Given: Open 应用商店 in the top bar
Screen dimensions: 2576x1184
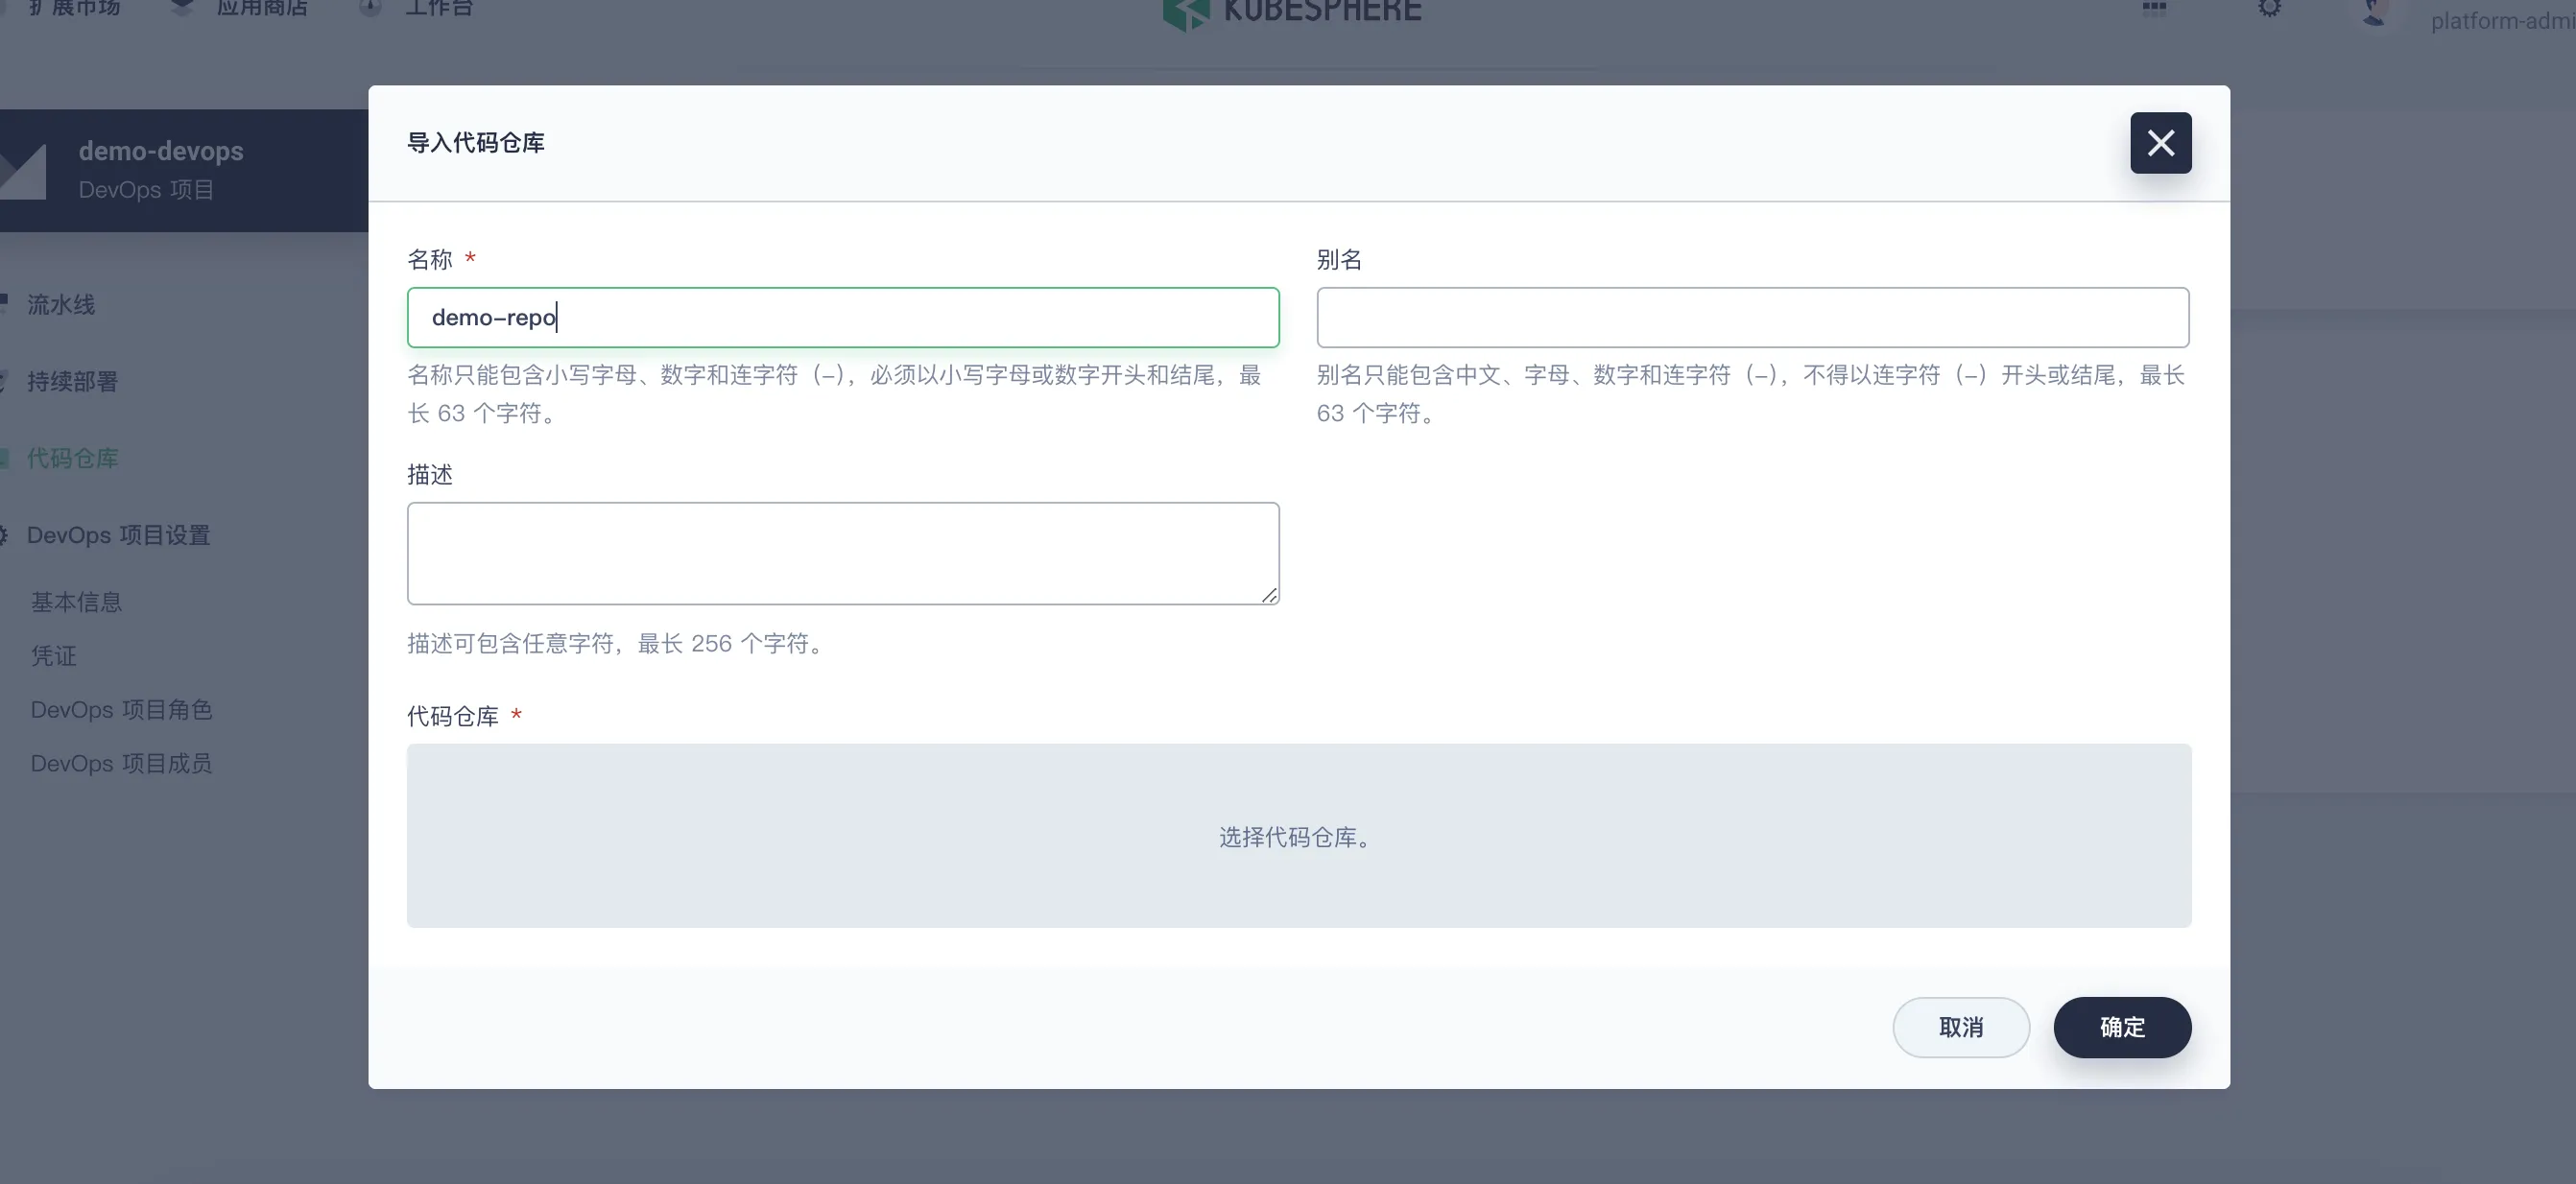Looking at the screenshot, I should coord(240,8).
